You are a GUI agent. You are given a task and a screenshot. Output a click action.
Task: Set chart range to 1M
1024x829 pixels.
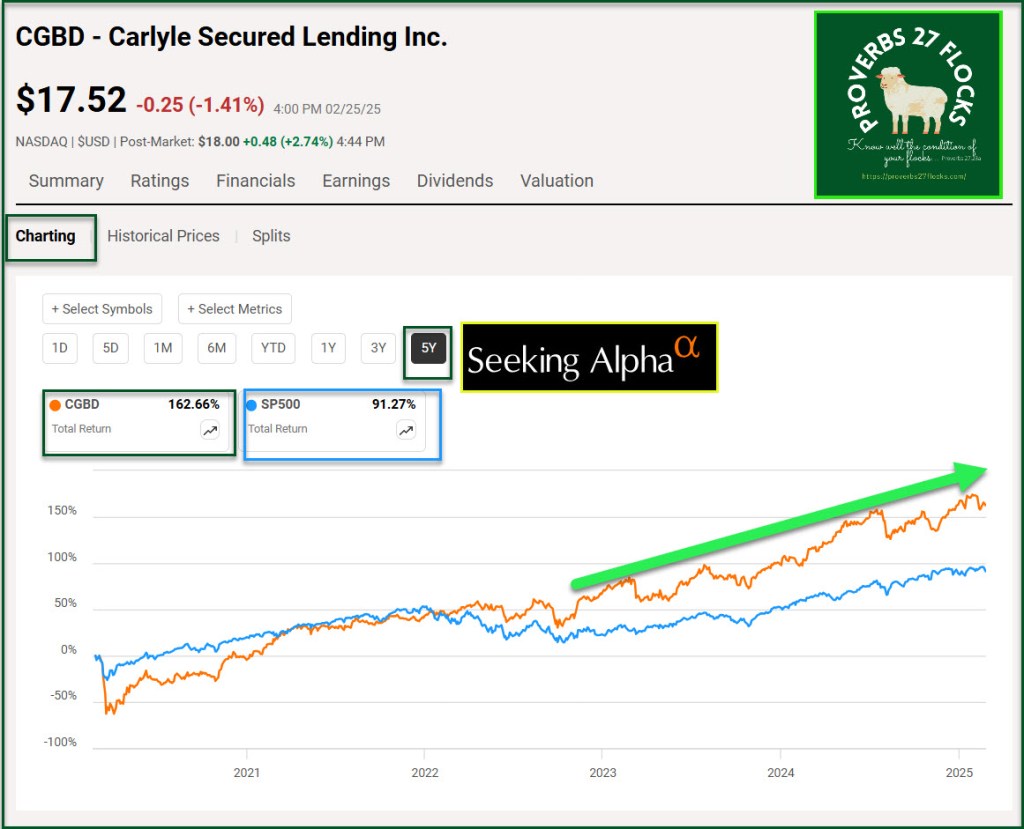(163, 348)
